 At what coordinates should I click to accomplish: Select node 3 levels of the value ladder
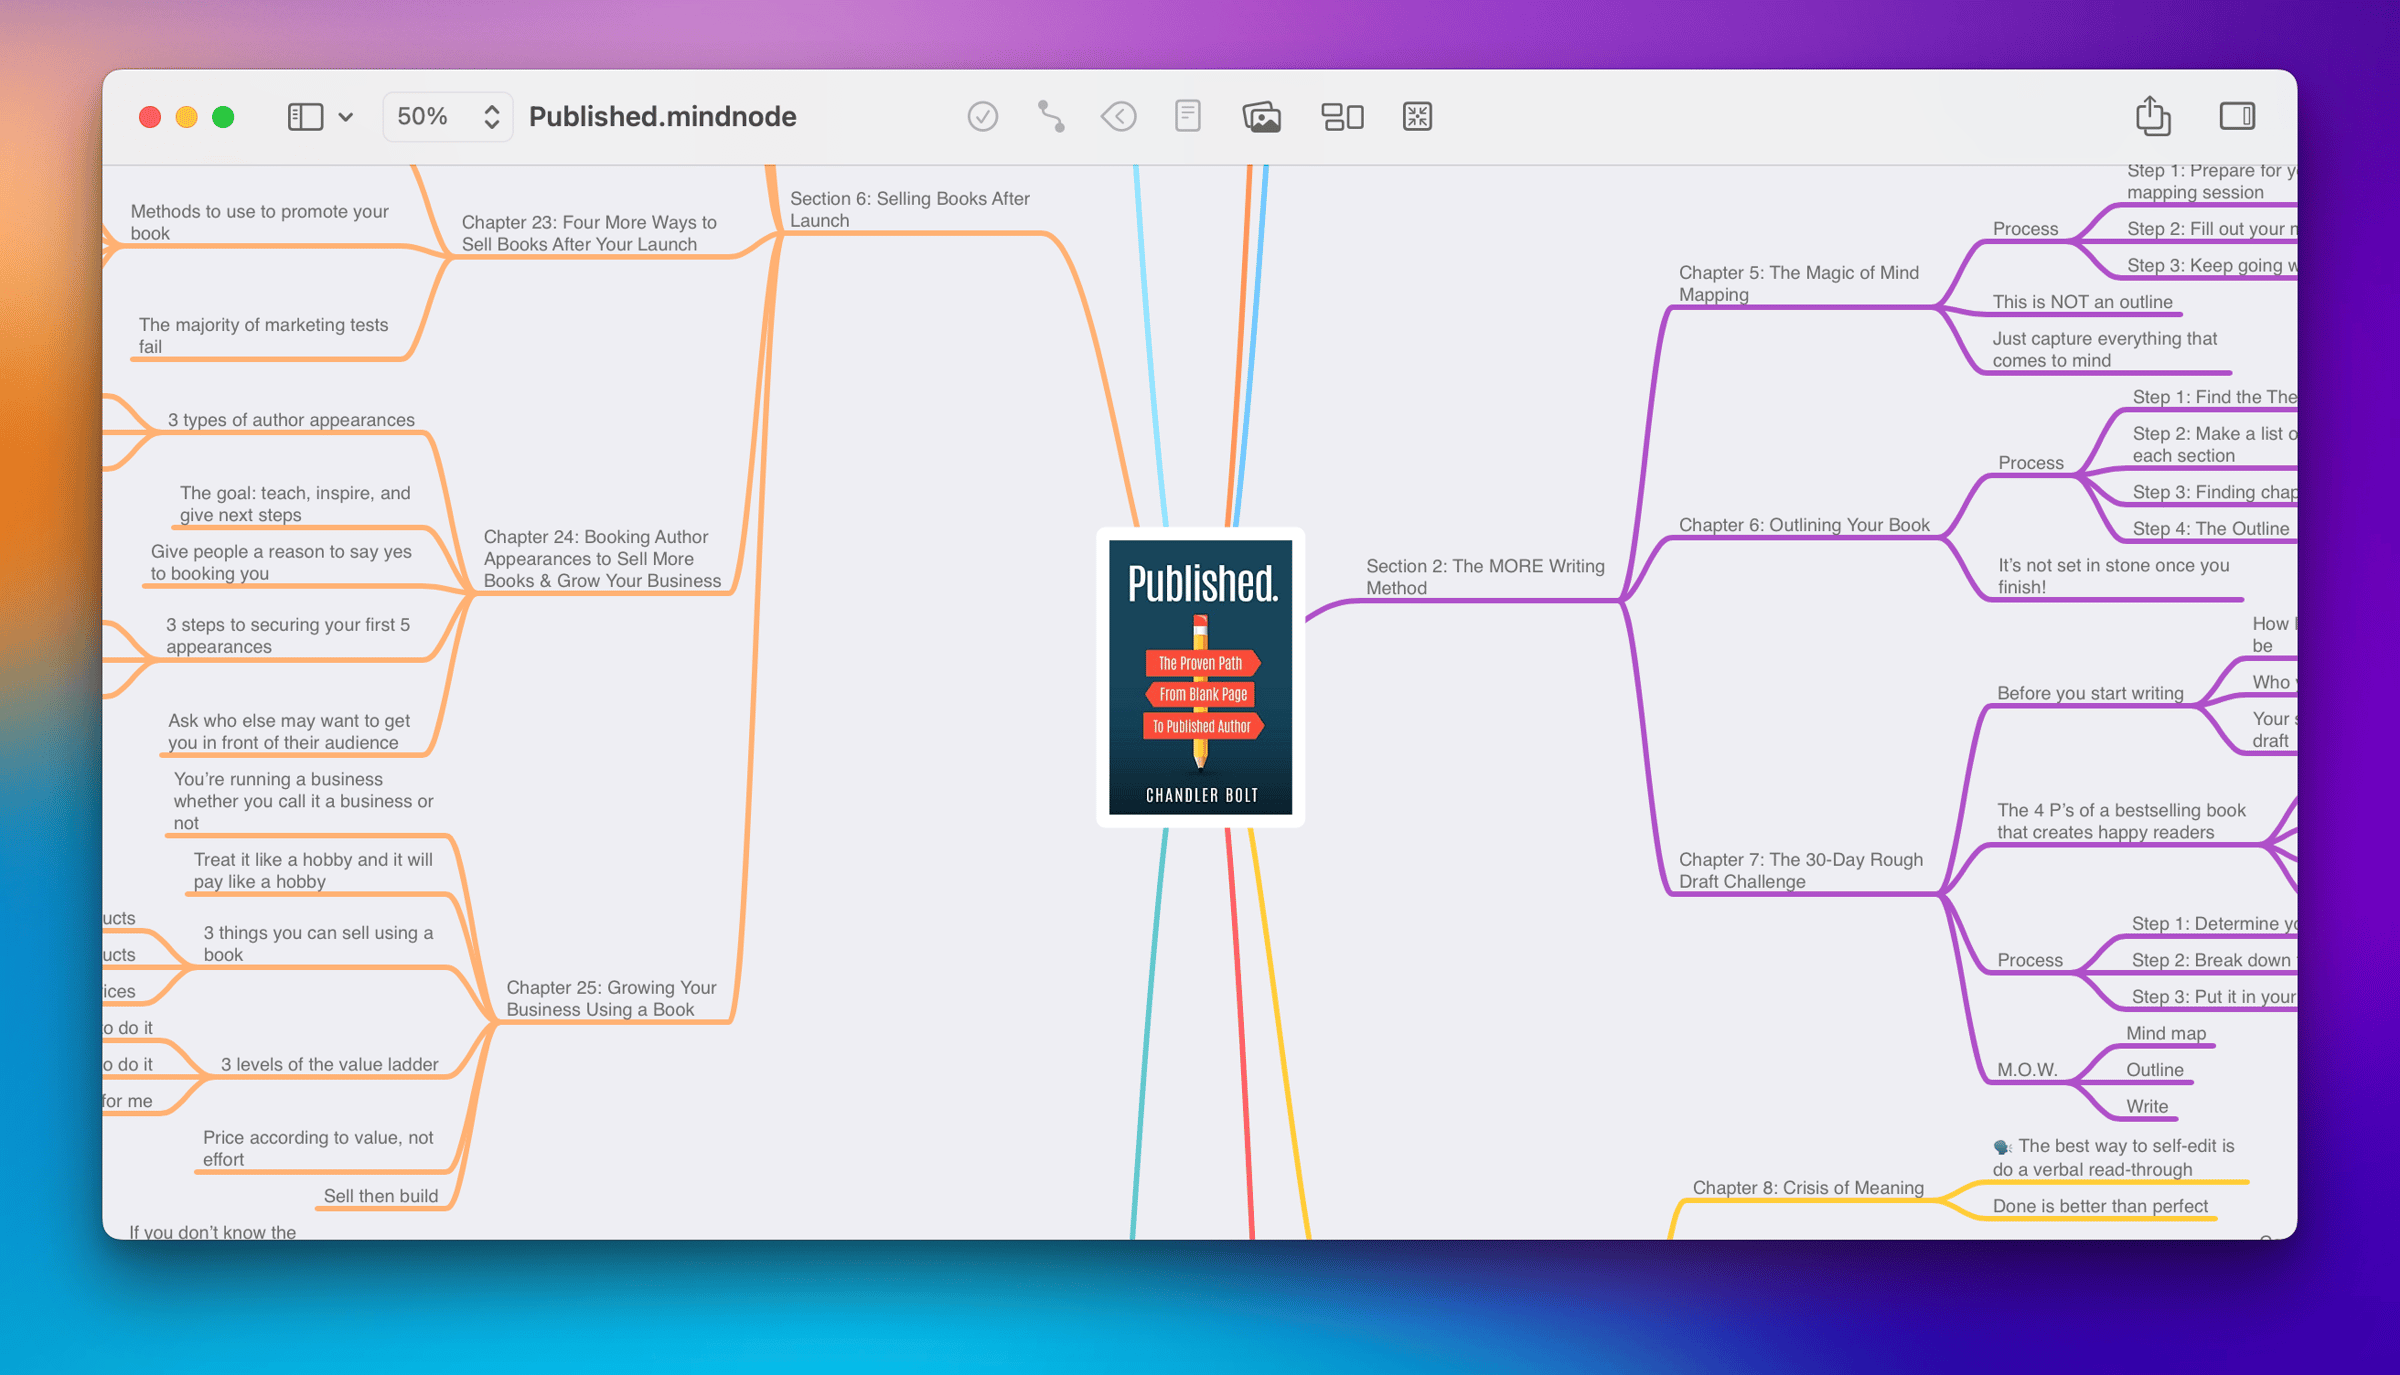329,1064
